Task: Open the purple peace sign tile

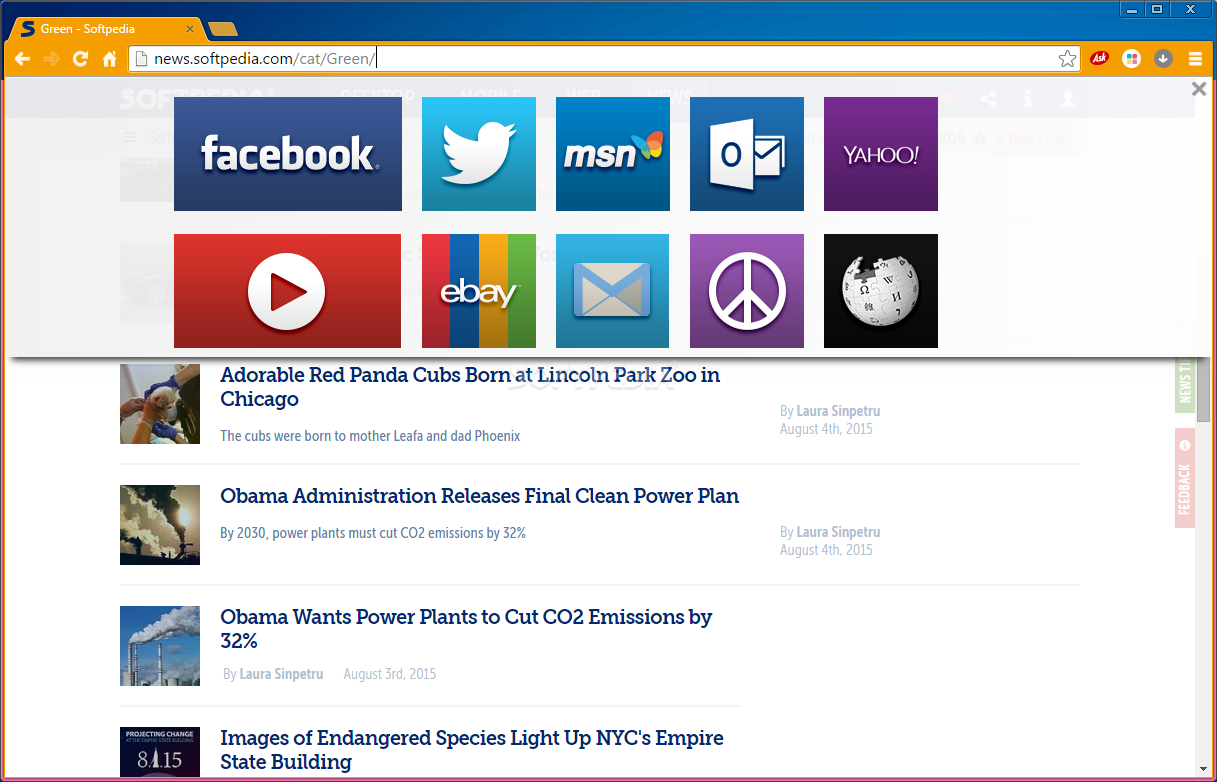Action: click(x=747, y=291)
